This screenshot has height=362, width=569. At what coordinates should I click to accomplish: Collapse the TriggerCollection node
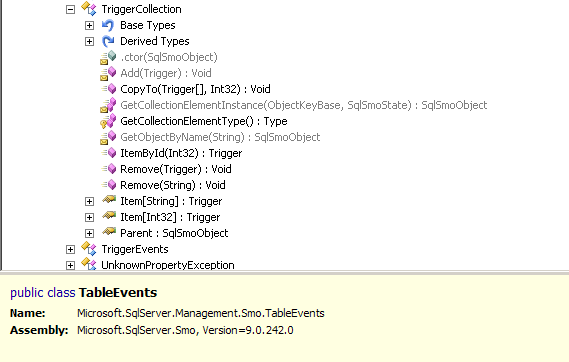tap(70, 9)
